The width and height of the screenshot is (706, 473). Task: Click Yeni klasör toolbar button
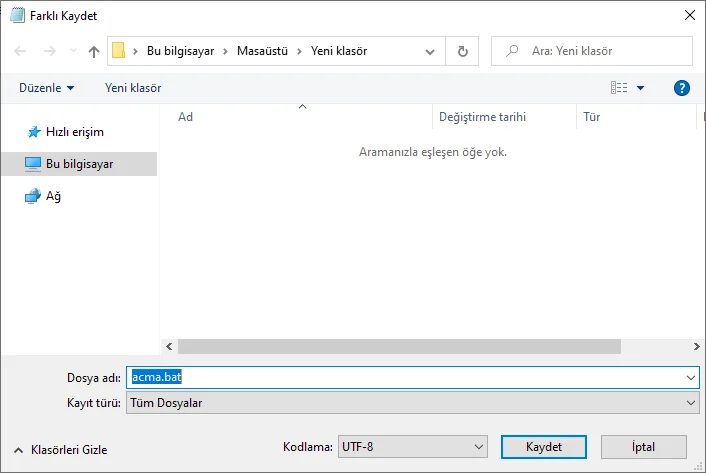133,88
